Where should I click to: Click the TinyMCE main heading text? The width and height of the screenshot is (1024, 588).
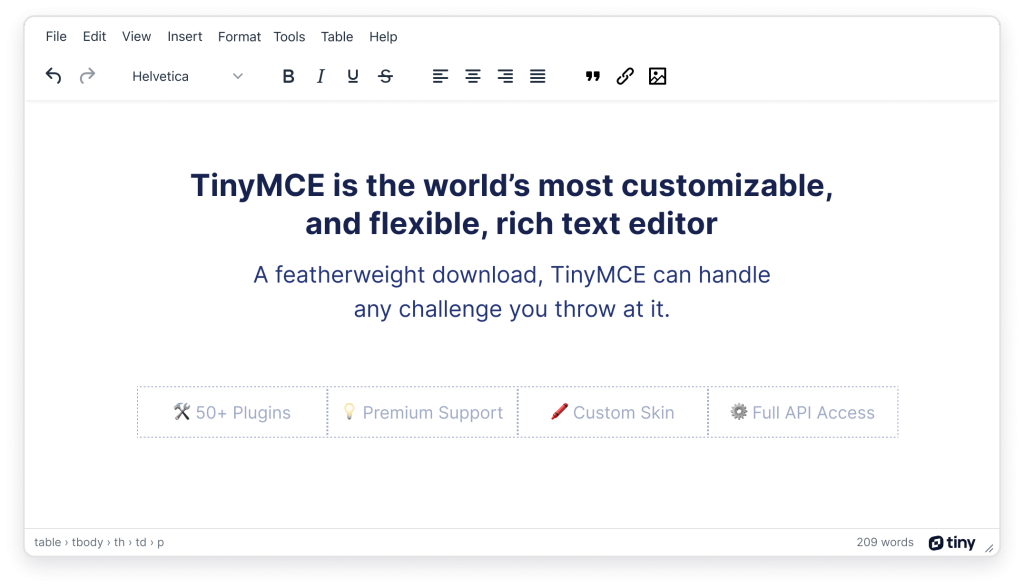[x=511, y=204]
